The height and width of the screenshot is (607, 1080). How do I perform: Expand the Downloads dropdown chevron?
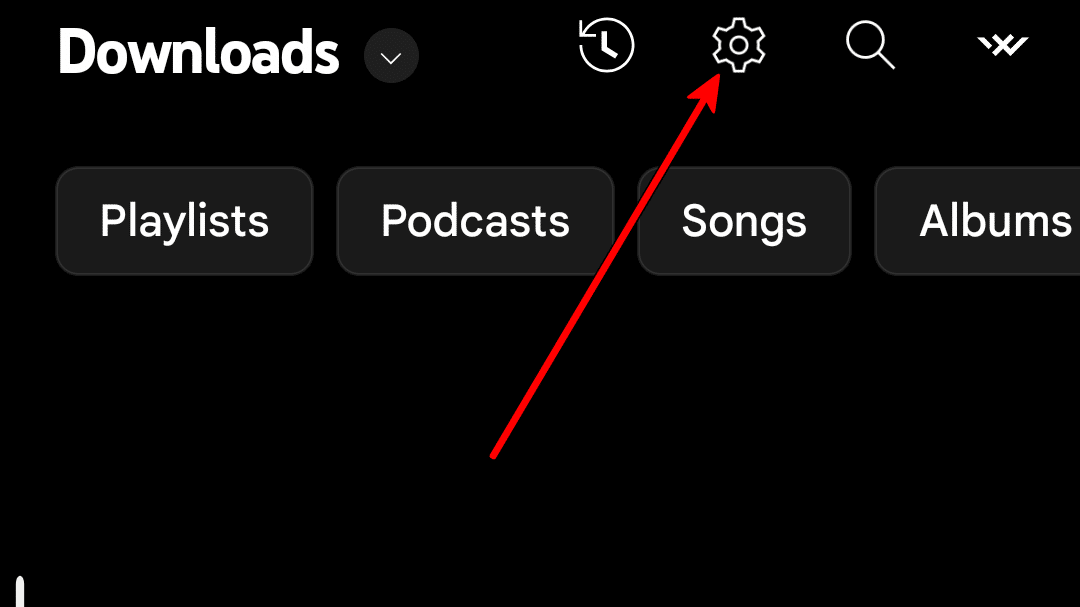click(x=391, y=56)
